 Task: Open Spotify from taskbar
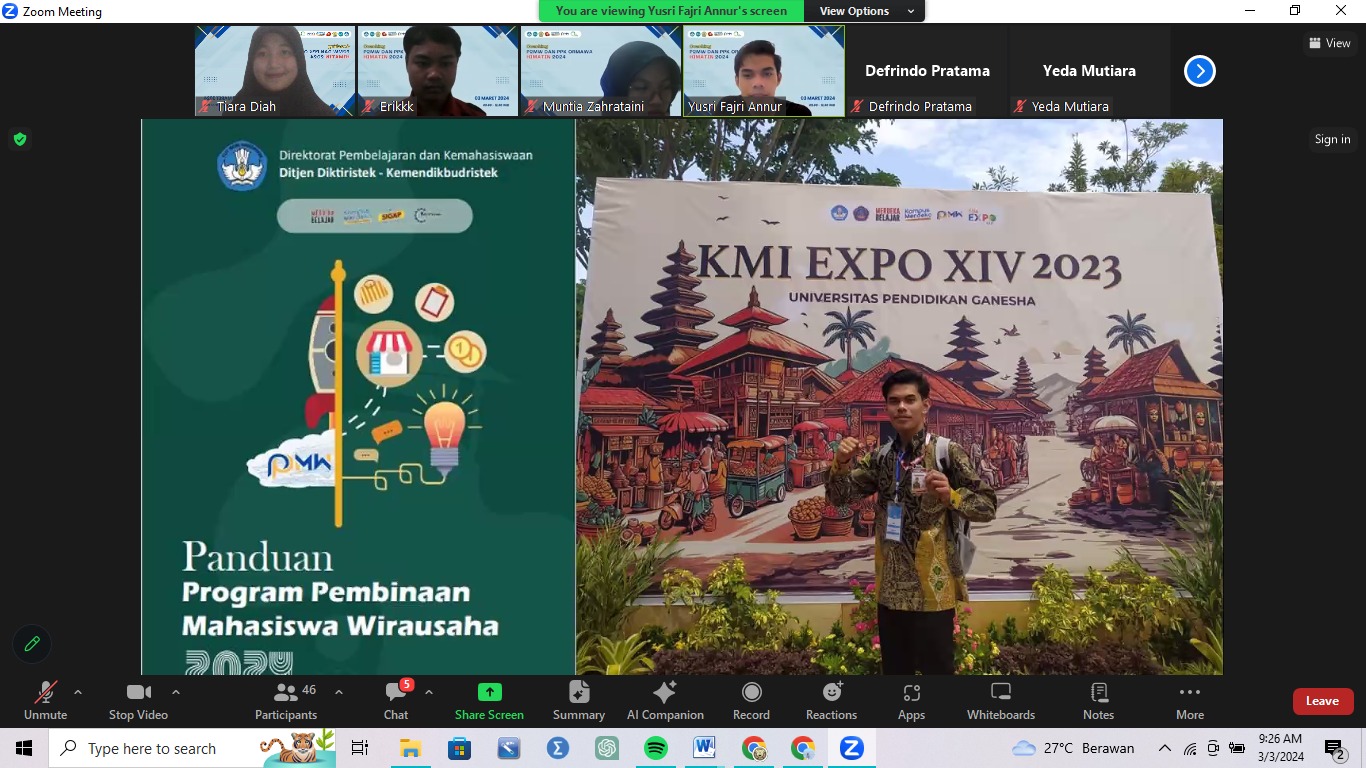click(x=656, y=748)
